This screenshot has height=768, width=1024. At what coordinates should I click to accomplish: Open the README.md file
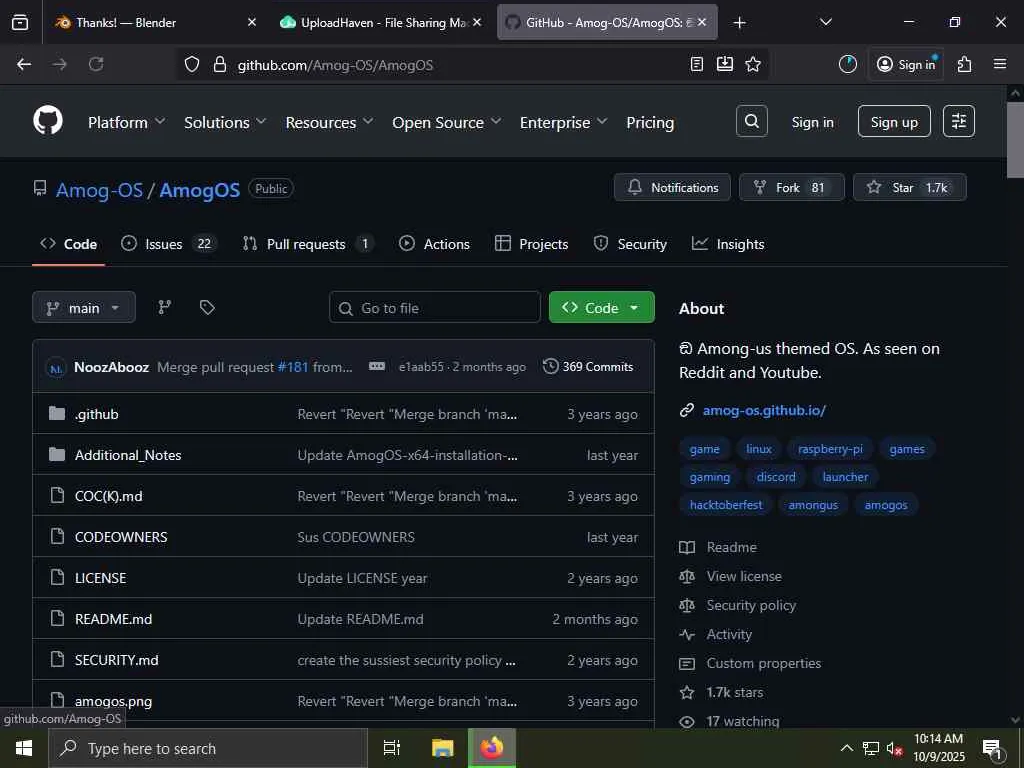(x=114, y=619)
